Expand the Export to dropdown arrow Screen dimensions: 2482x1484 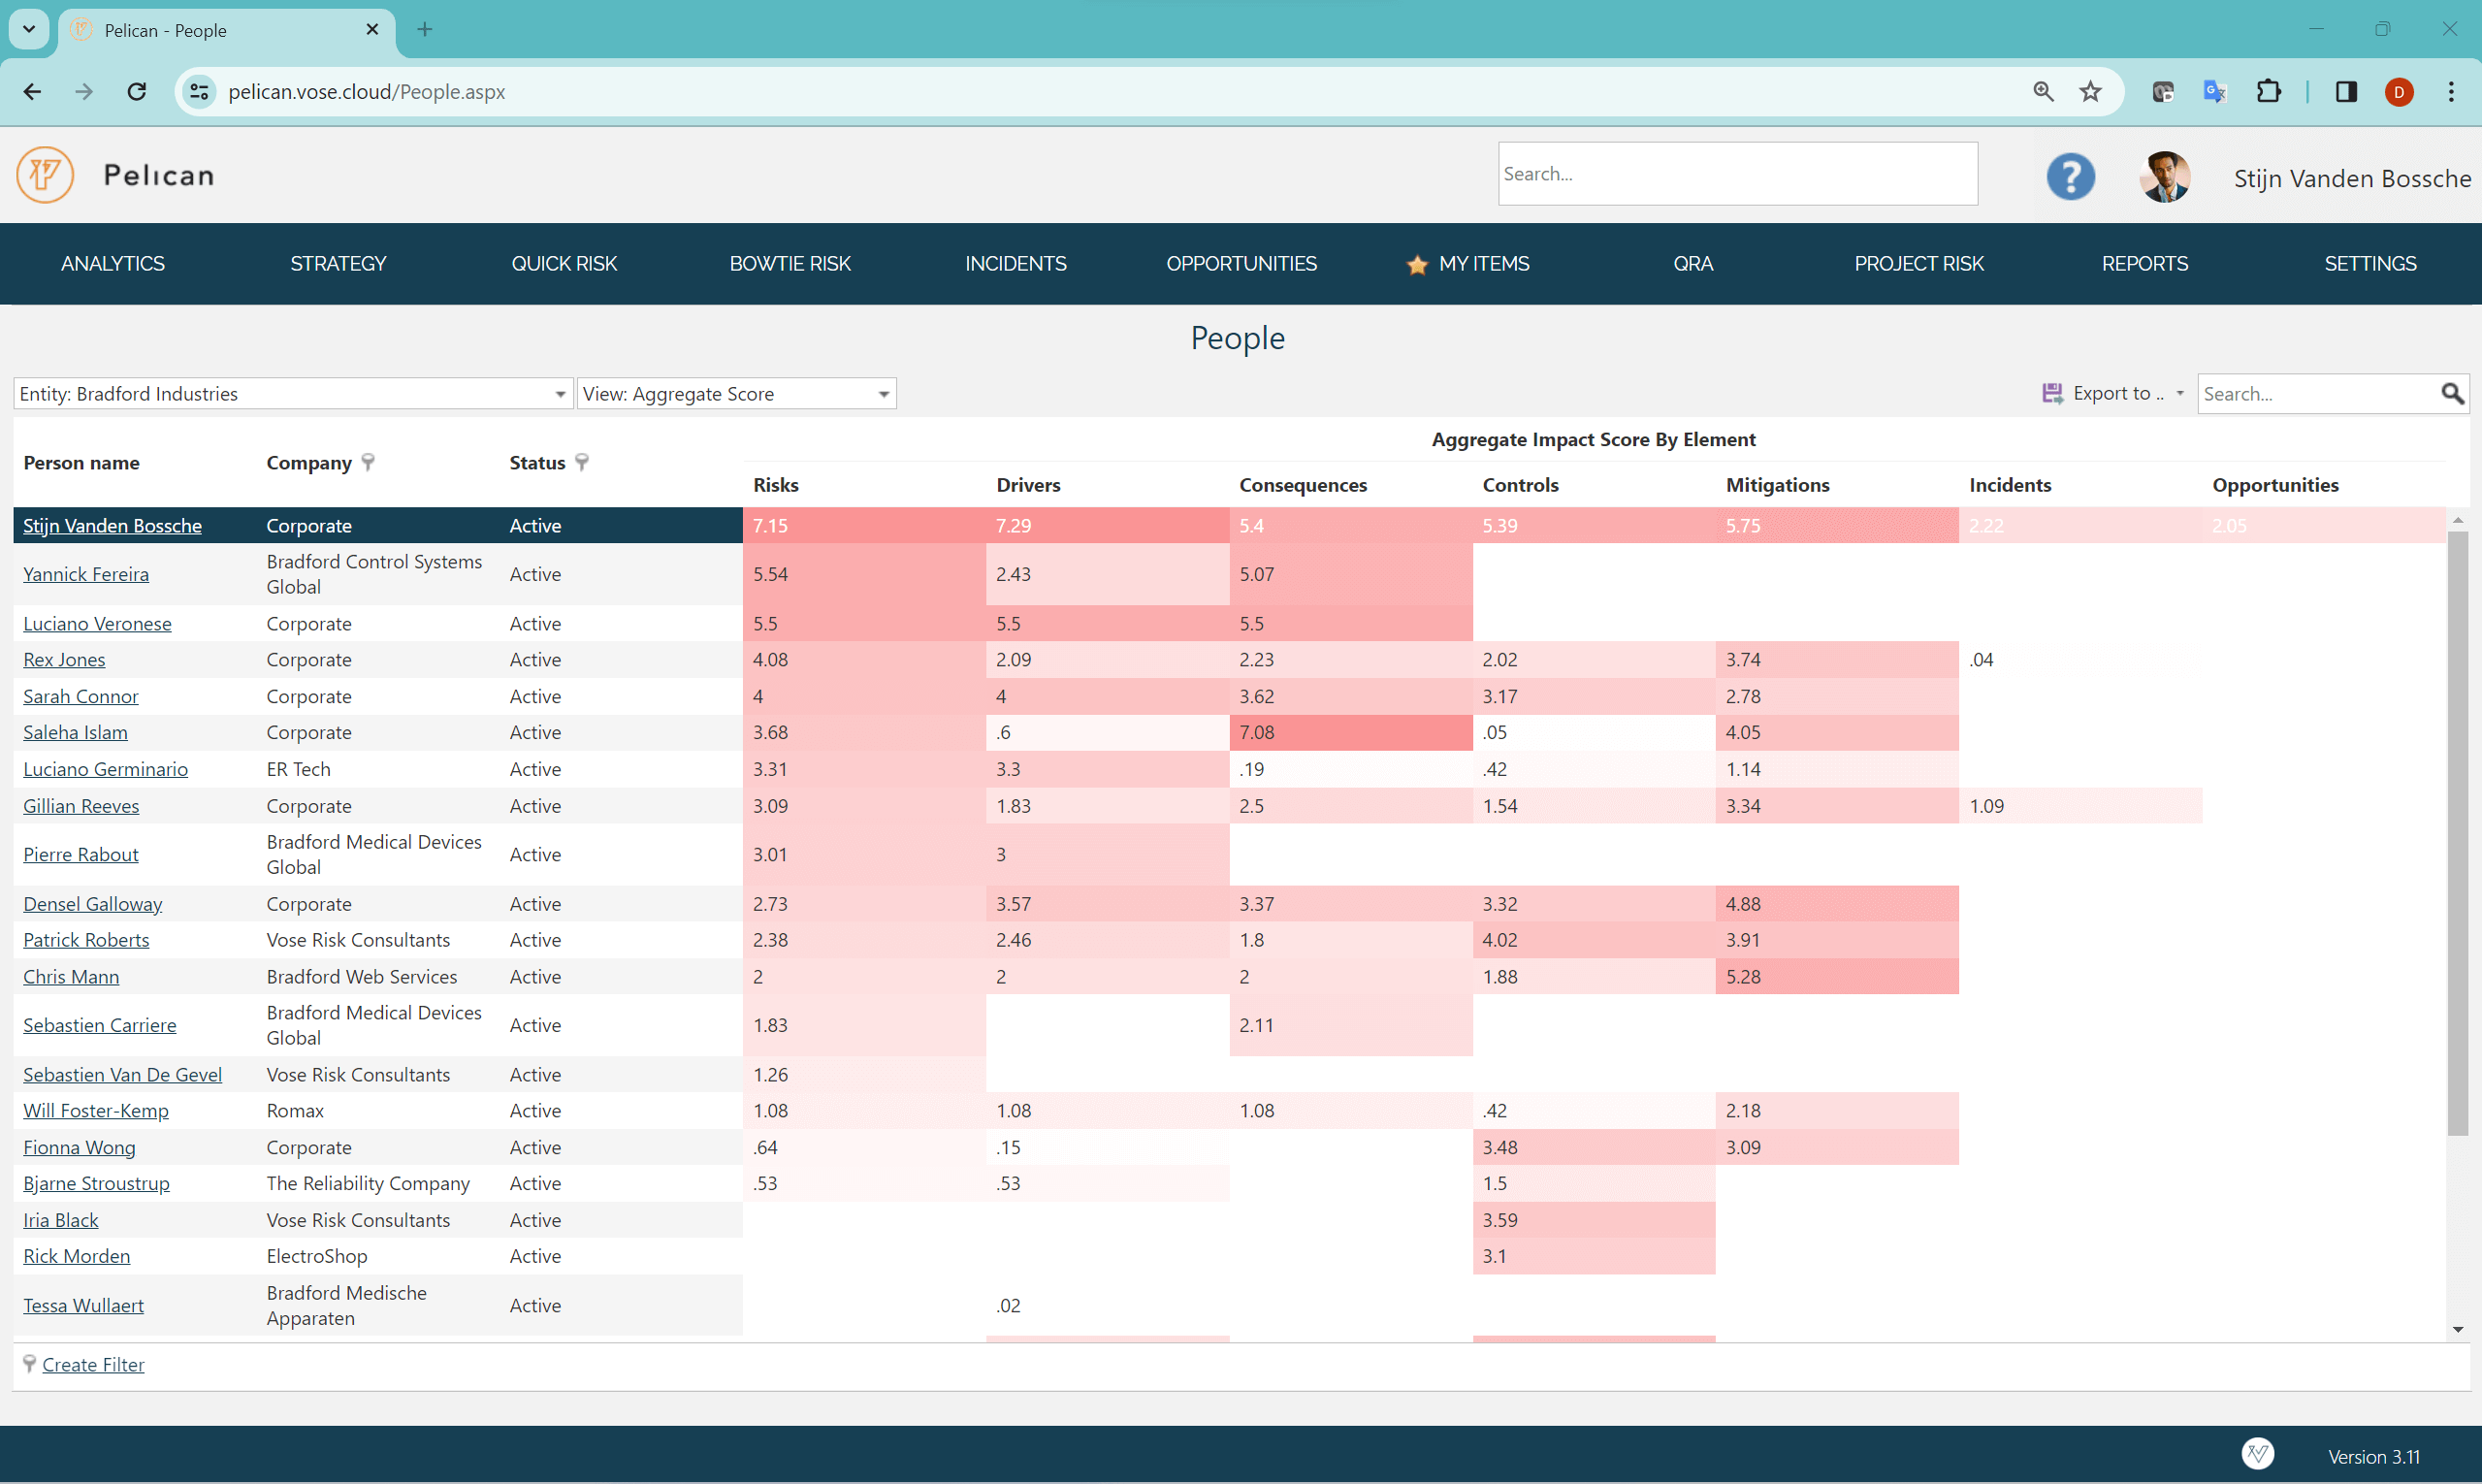[2180, 394]
